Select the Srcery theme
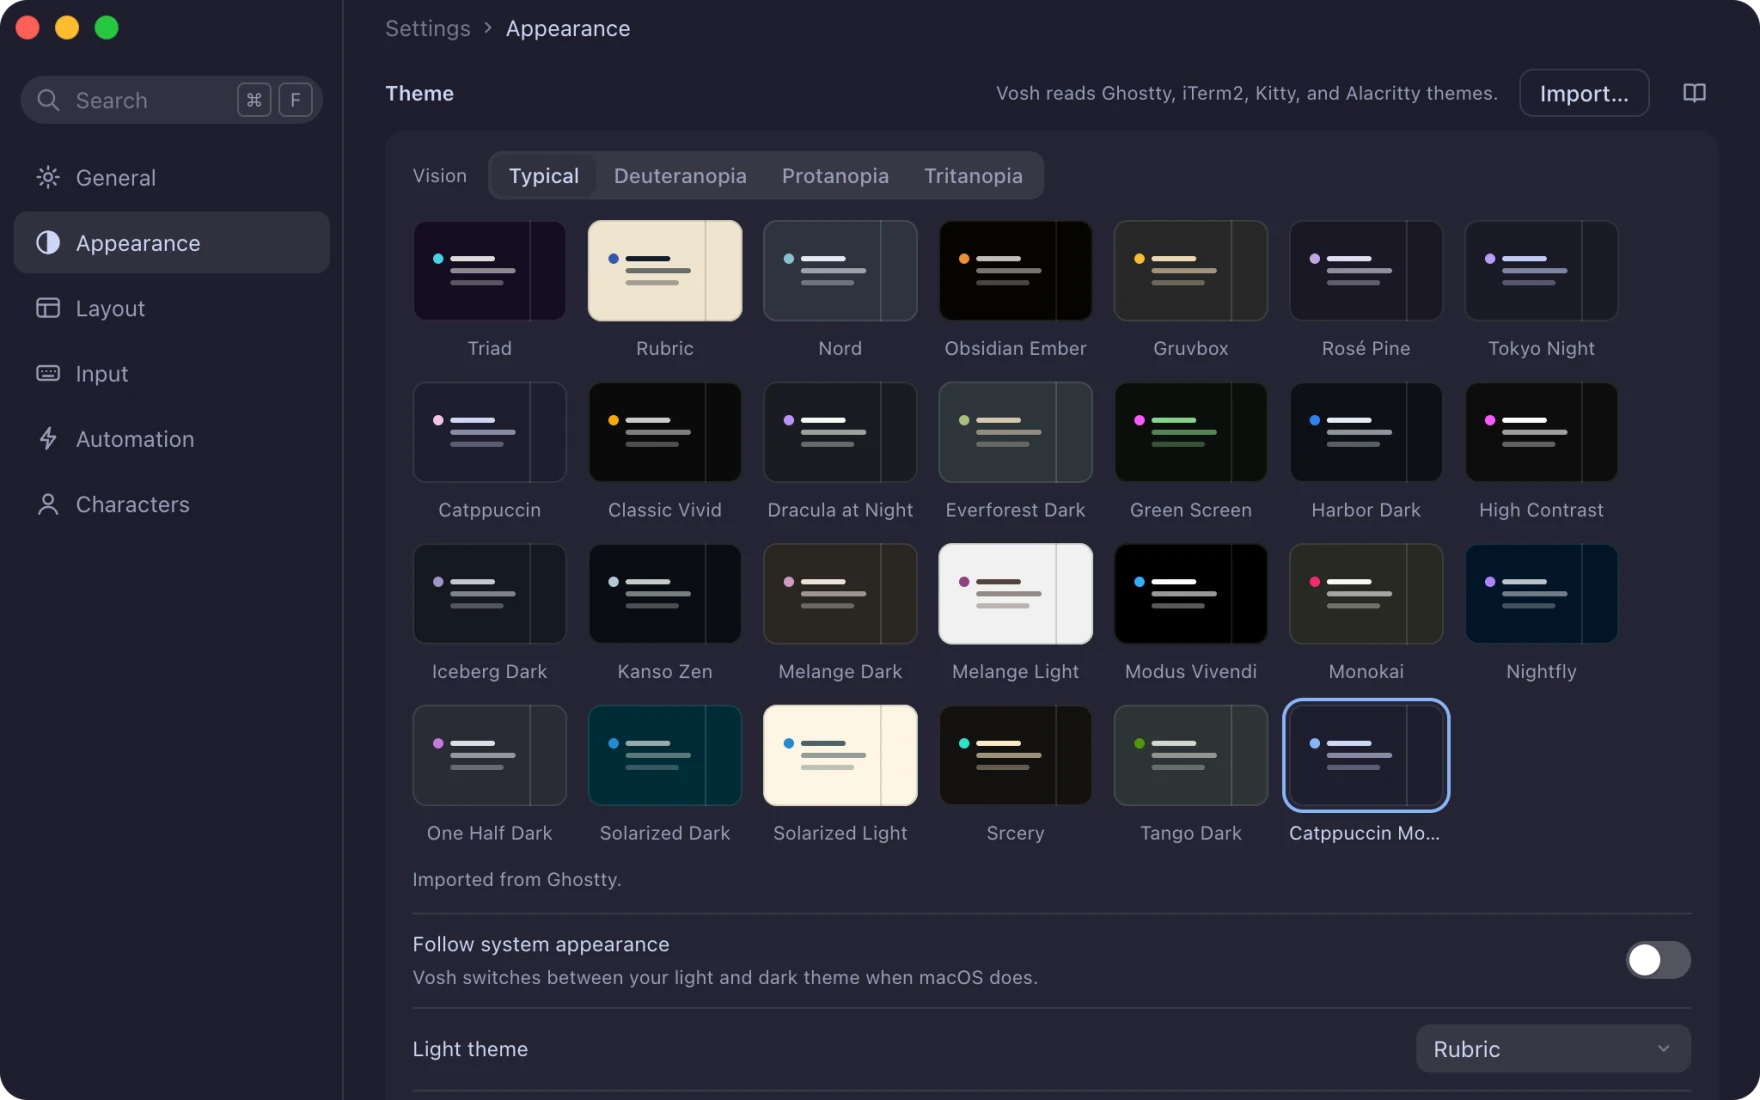Image resolution: width=1760 pixels, height=1100 pixels. coord(1015,755)
